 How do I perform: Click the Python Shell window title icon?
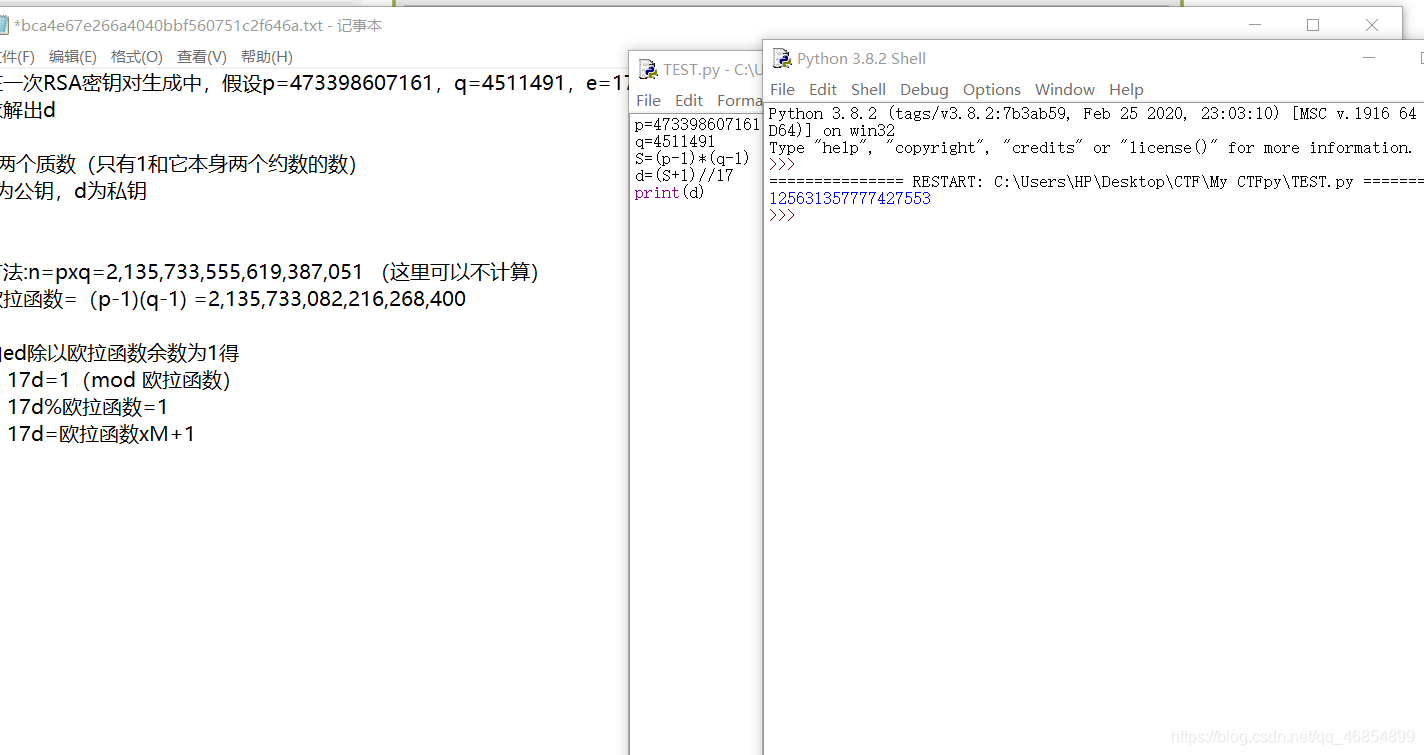tap(781, 58)
